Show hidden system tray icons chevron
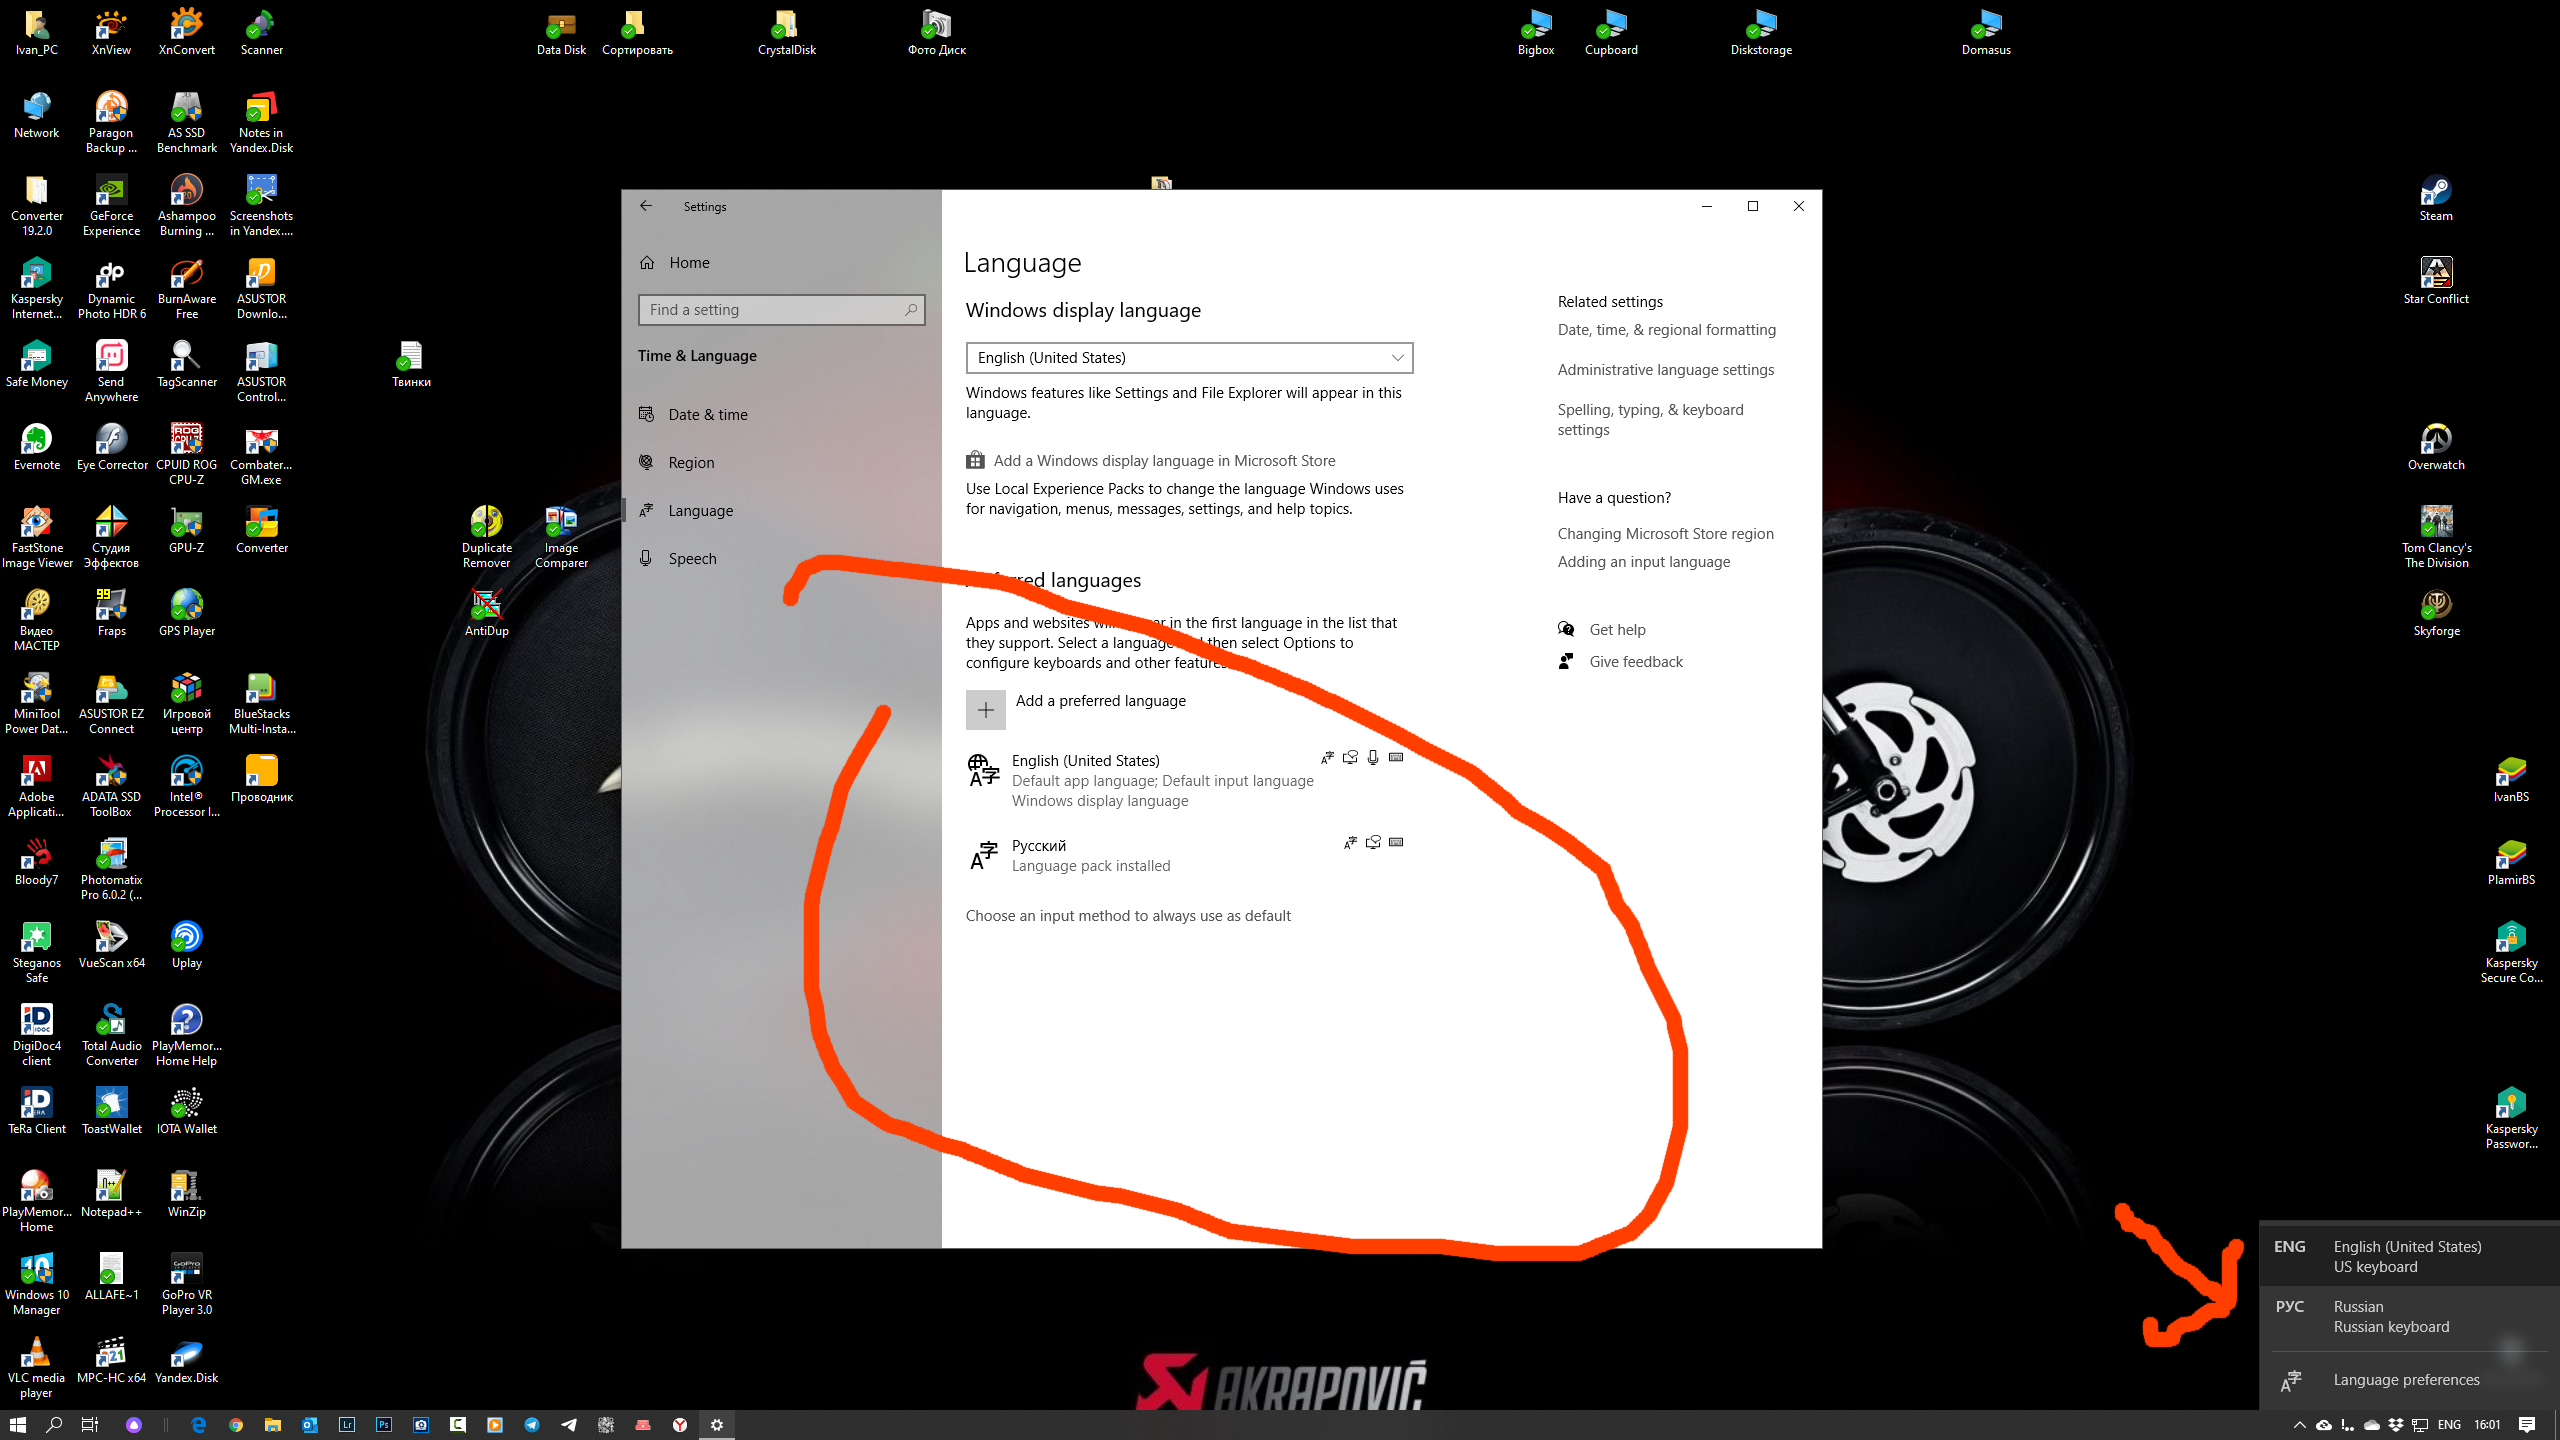This screenshot has height=1440, width=2560. (2299, 1425)
